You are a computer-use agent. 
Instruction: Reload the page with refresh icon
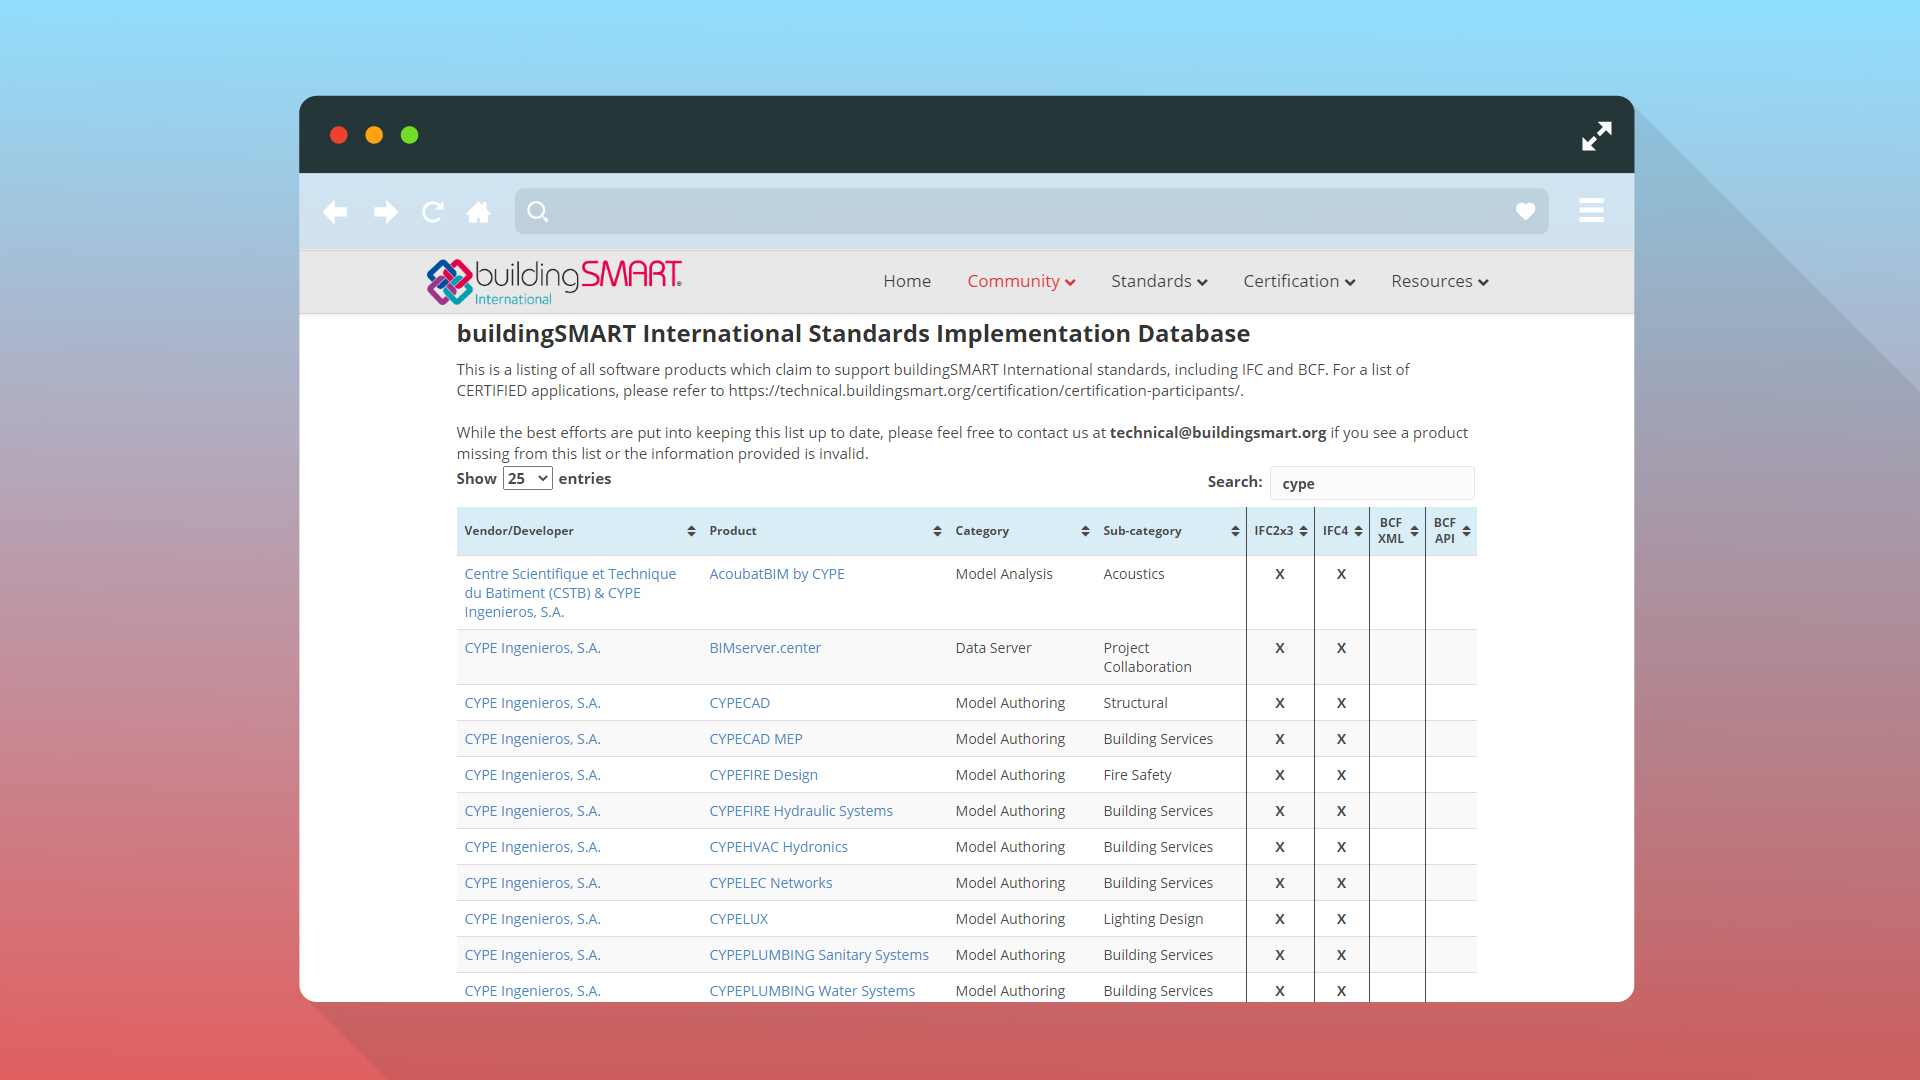coord(432,212)
